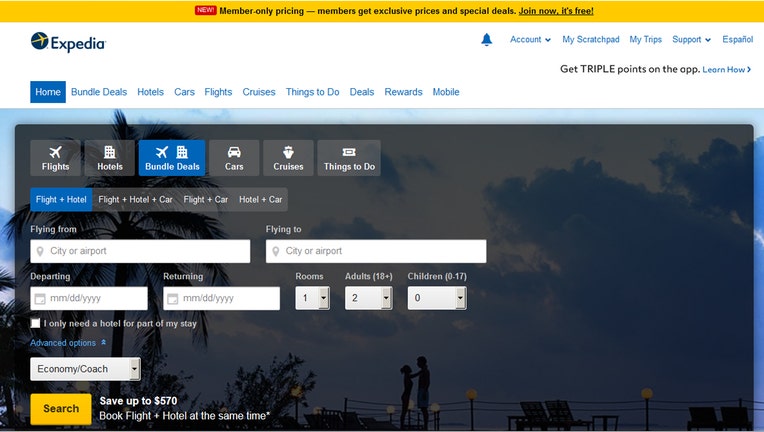Select the Cruises search tab
The height and width of the screenshot is (432, 764).
coord(288,158)
